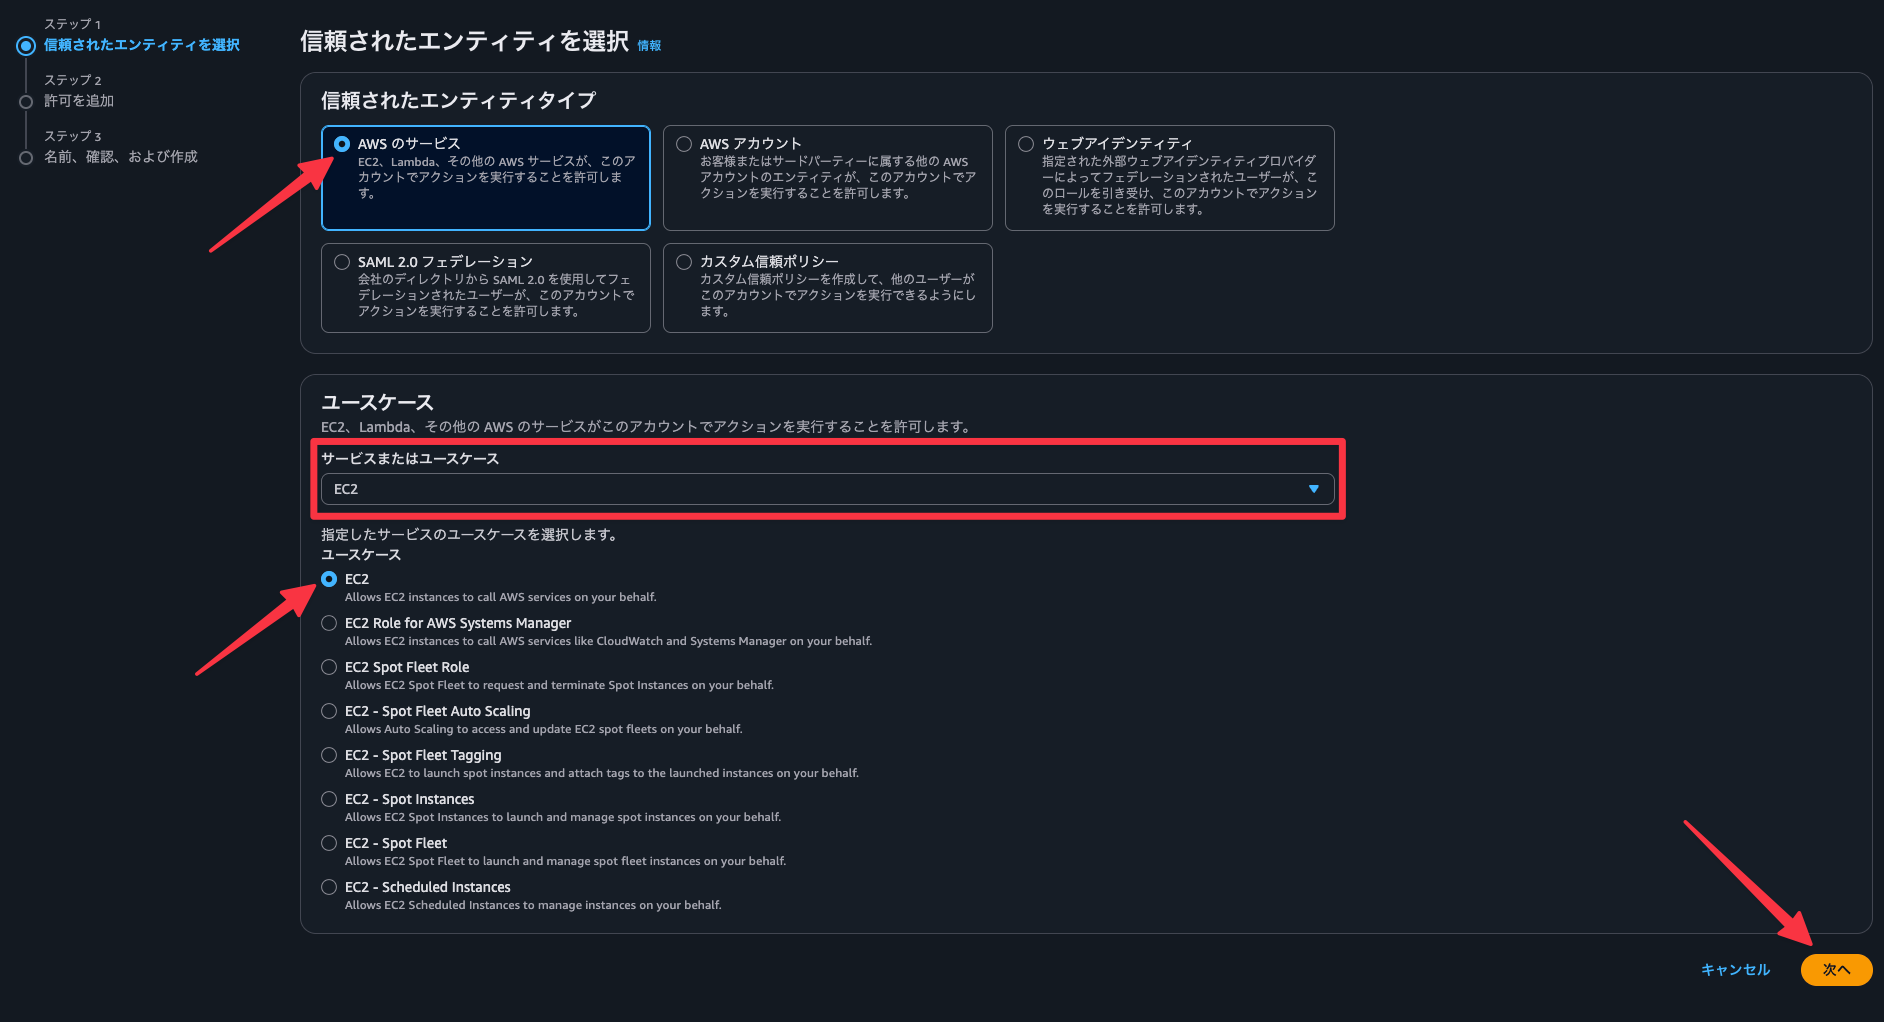This screenshot has height=1022, width=1884.
Task: Select SAML 2.0 フェデレーション option
Action: 342,262
